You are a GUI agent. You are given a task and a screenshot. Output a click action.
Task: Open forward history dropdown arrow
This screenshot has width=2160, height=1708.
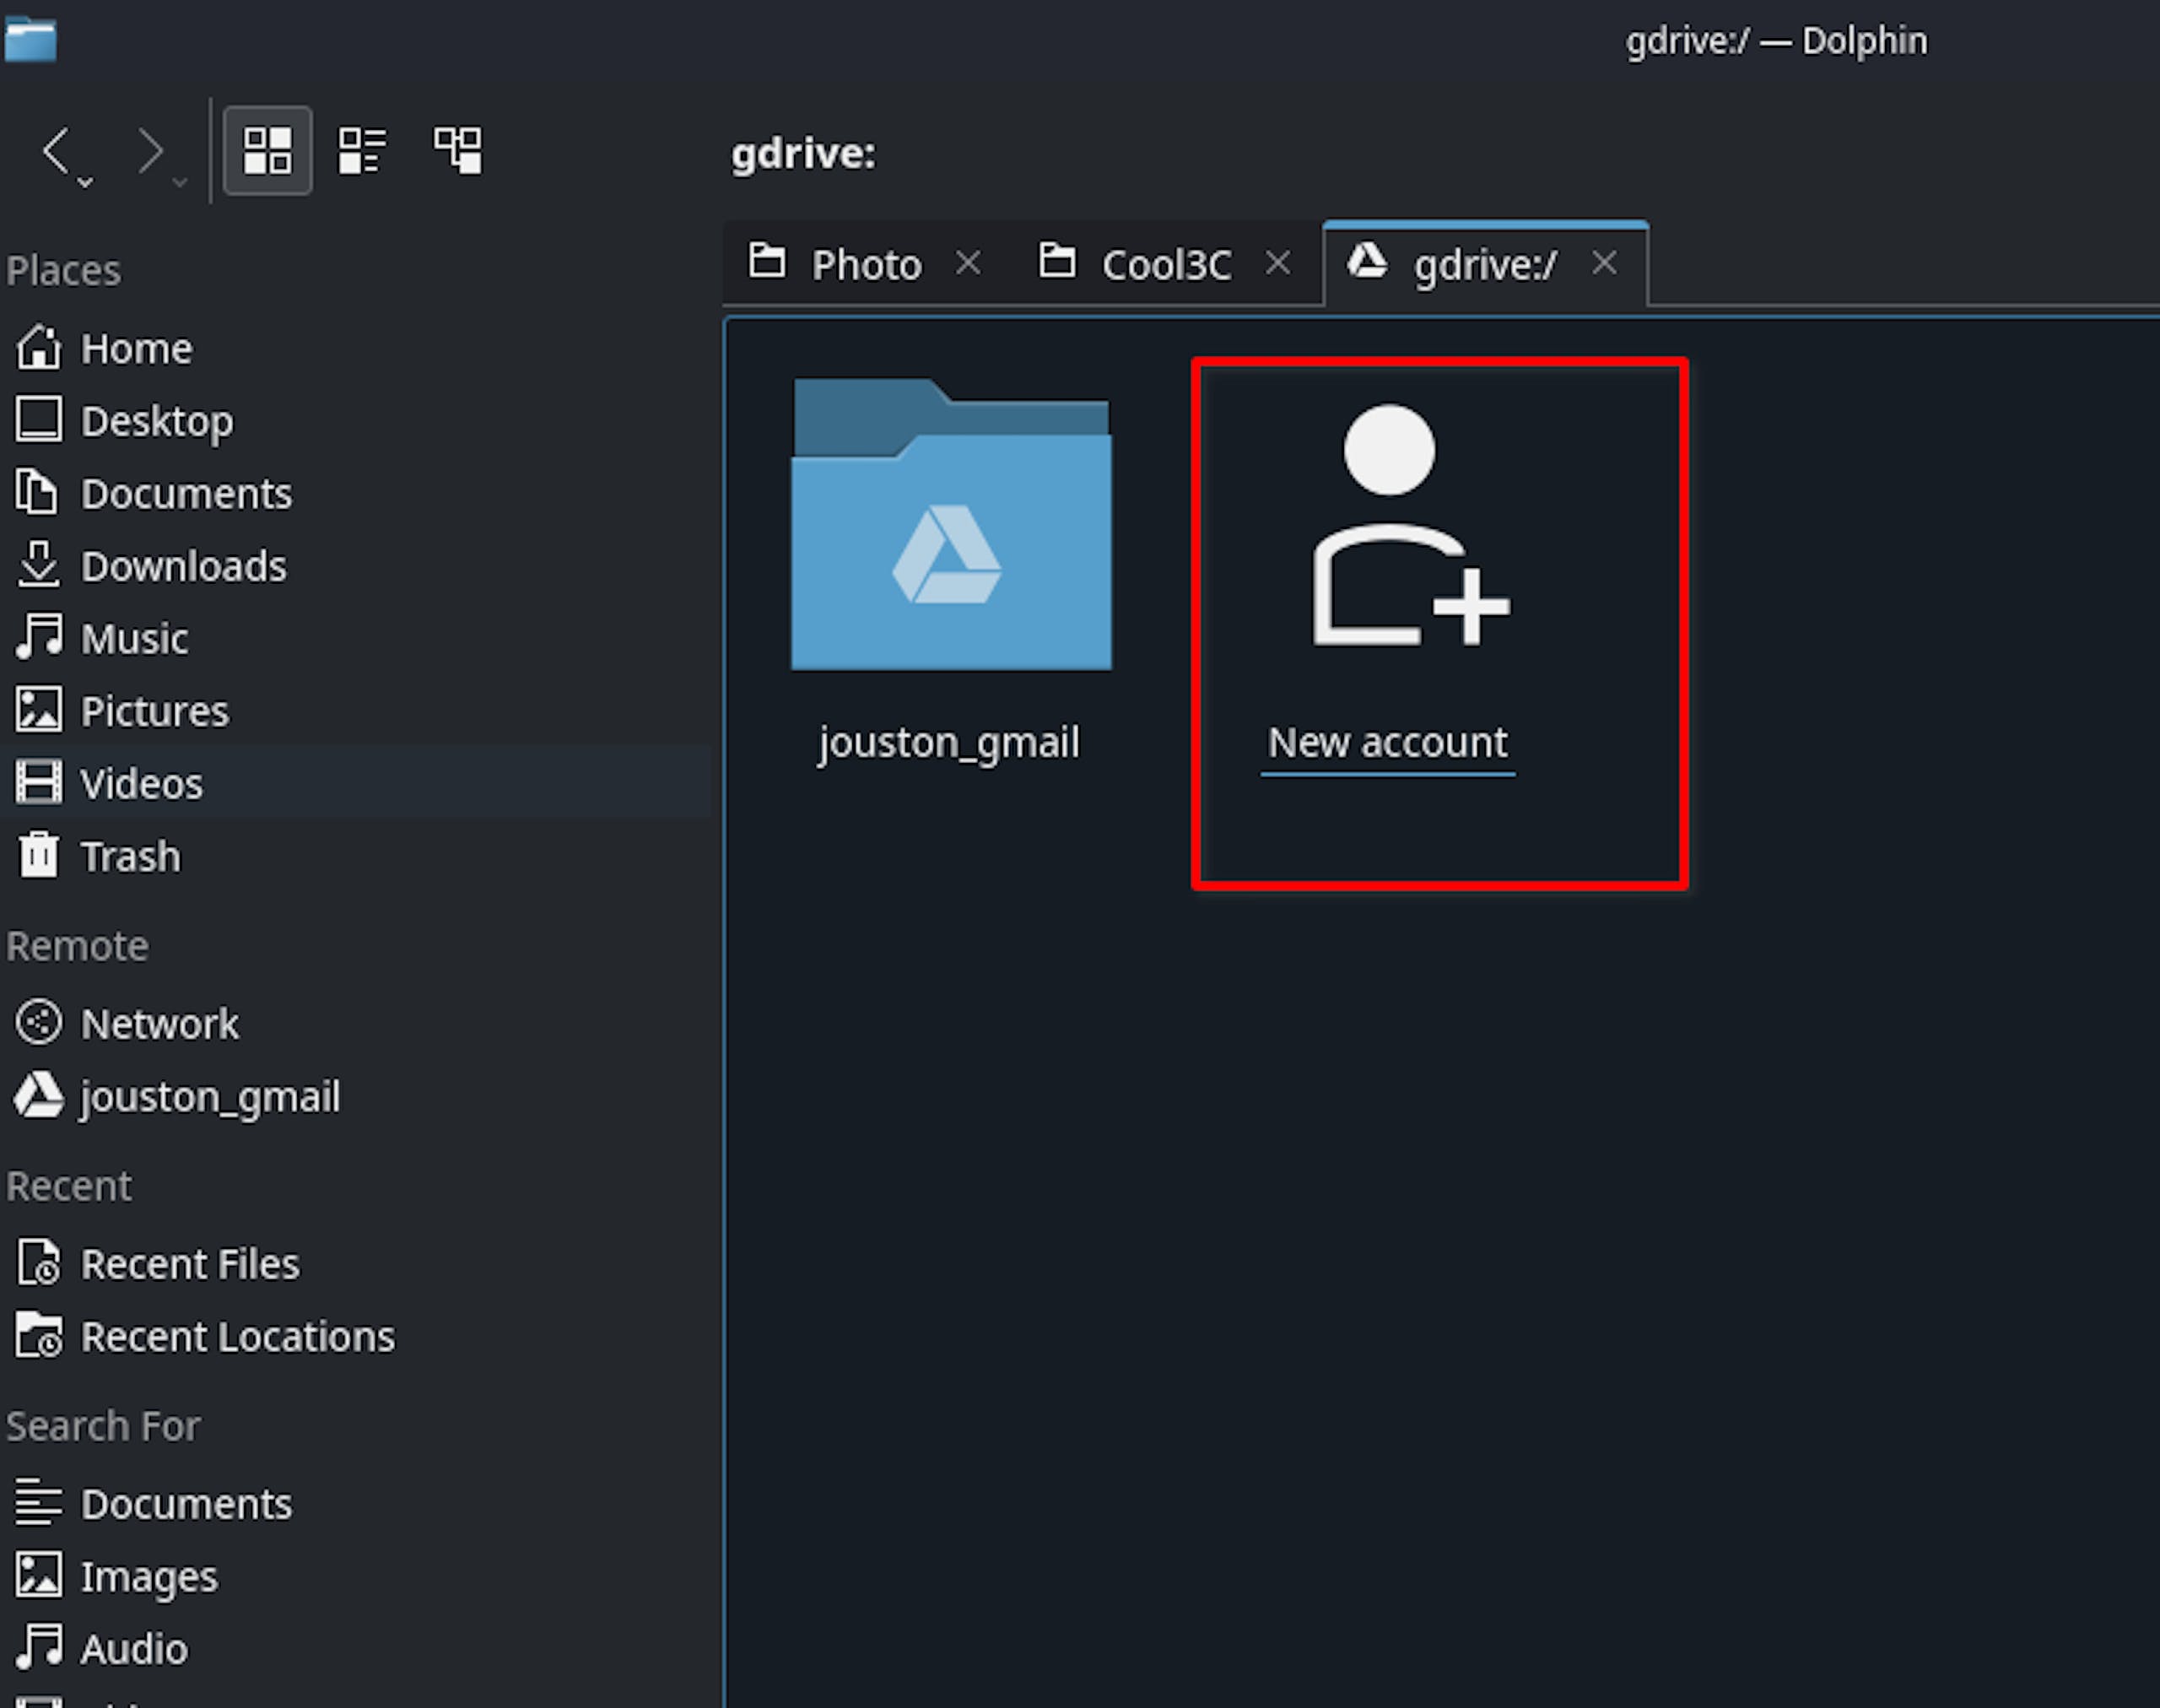(x=180, y=182)
